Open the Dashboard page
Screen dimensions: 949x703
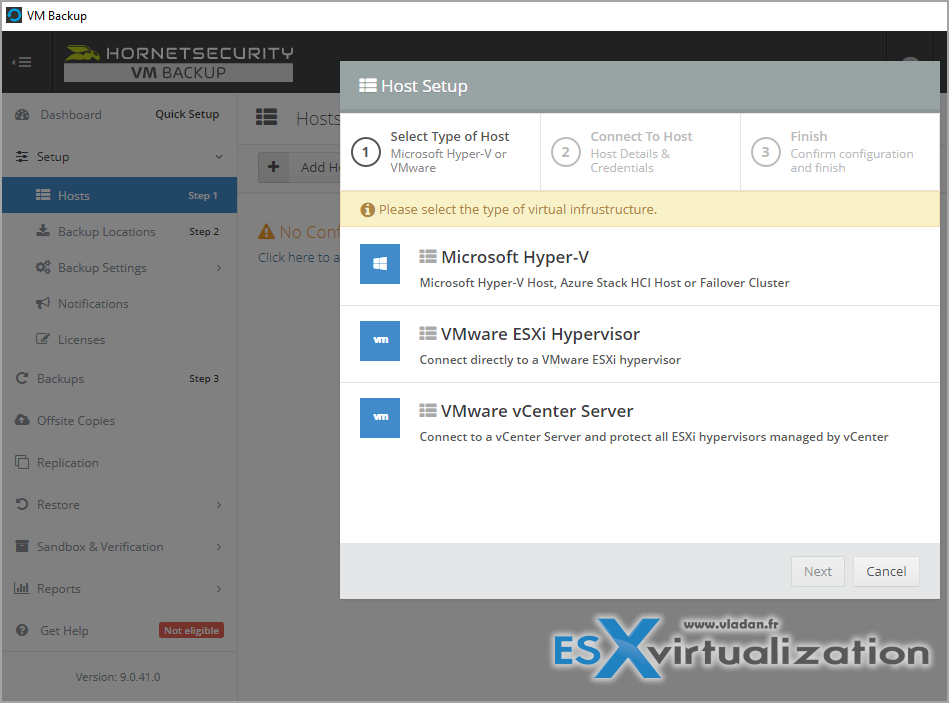pyautogui.click(x=71, y=115)
